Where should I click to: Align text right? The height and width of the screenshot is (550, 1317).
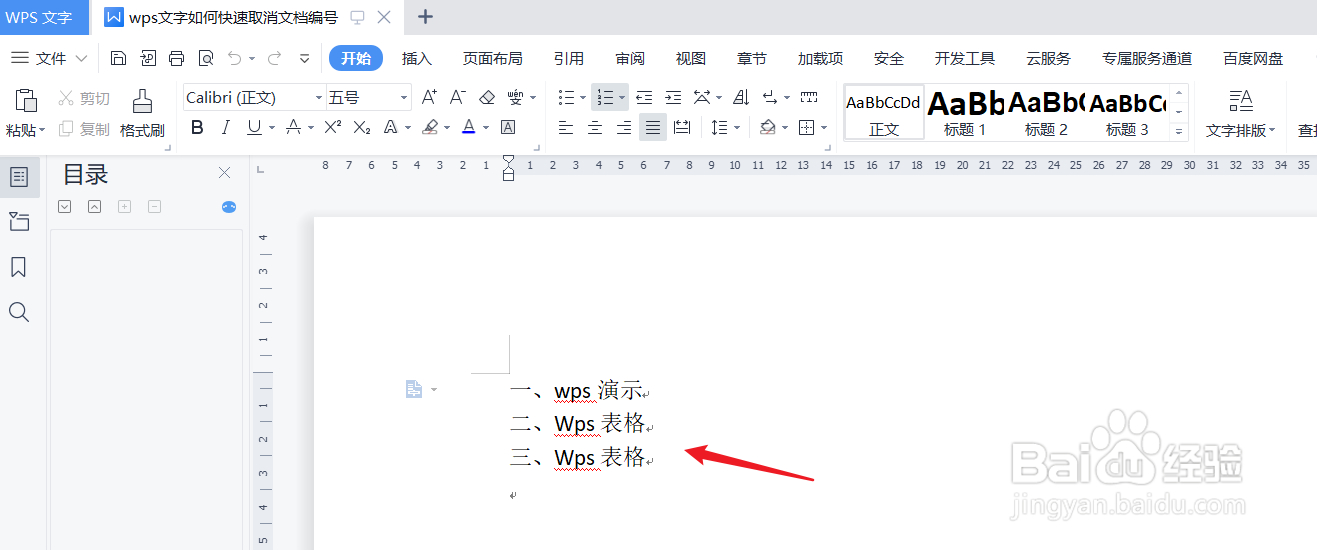(x=624, y=127)
